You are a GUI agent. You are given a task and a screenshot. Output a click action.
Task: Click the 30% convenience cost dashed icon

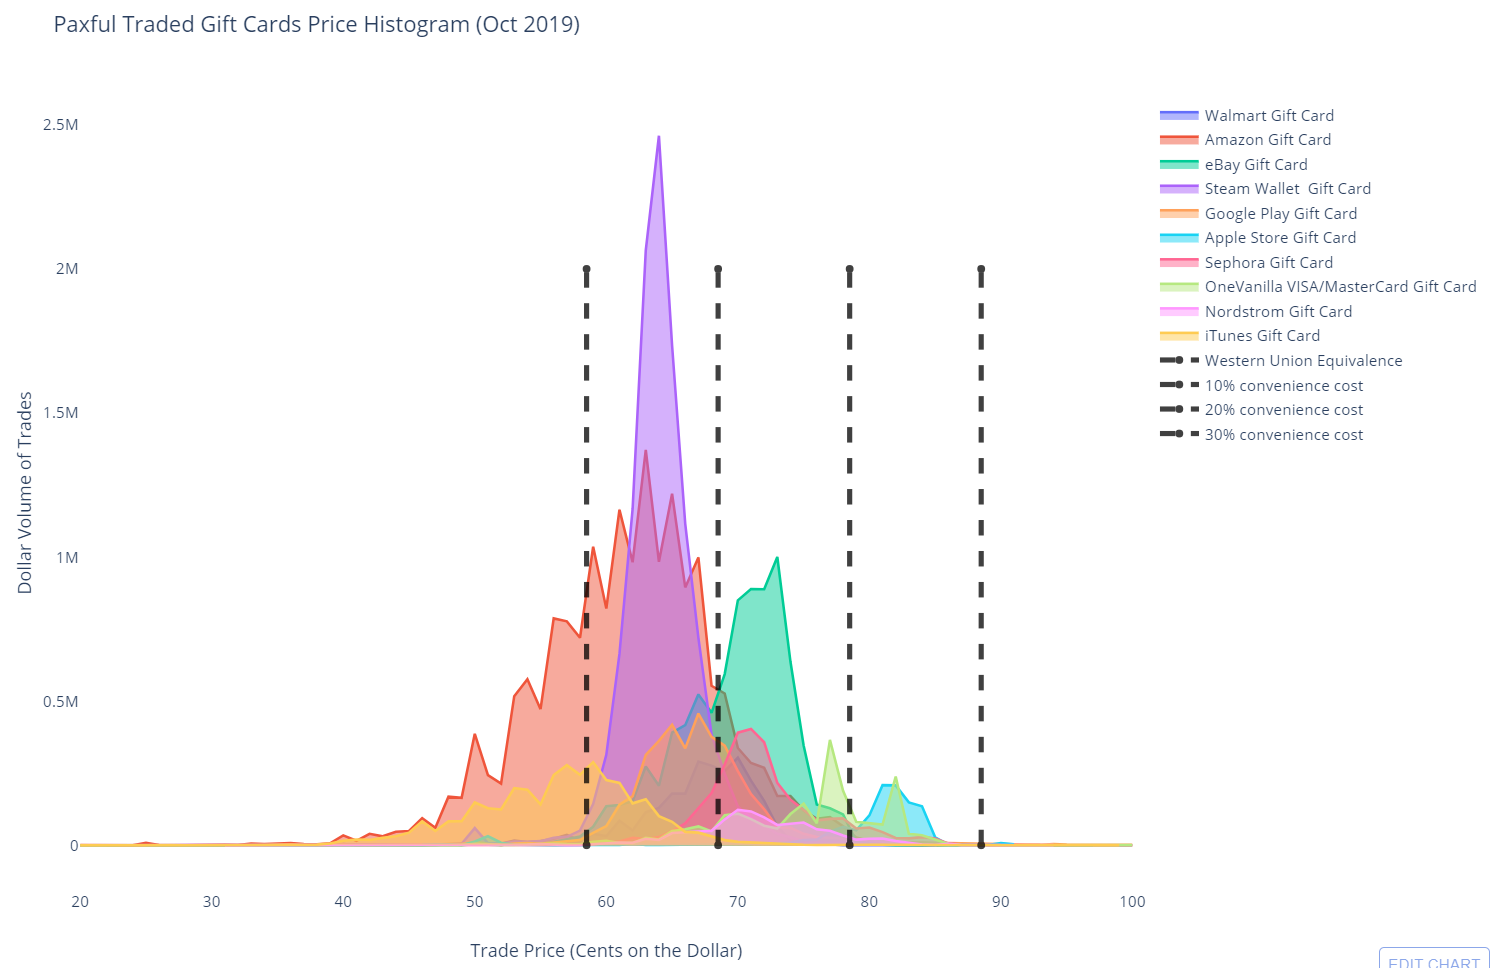point(1179,435)
